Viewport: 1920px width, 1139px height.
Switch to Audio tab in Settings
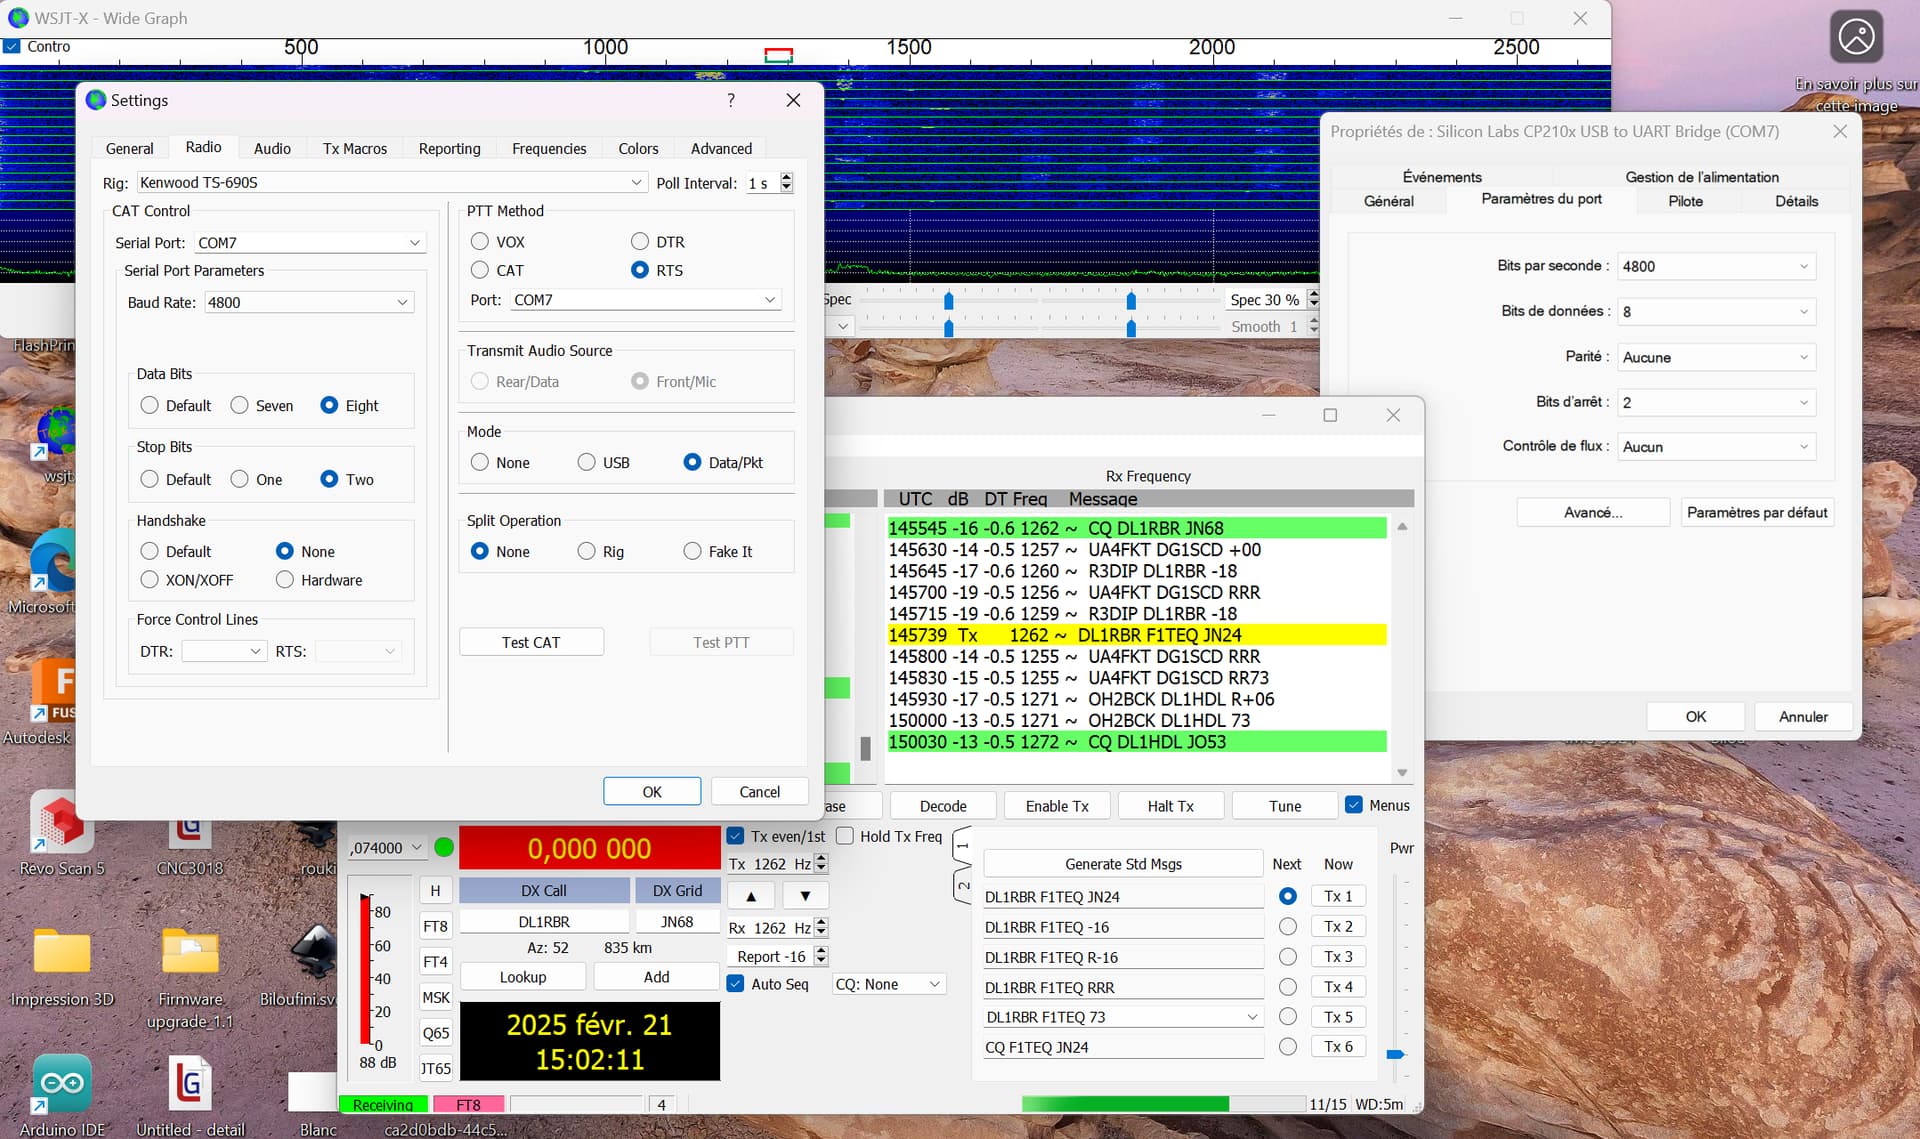click(272, 148)
